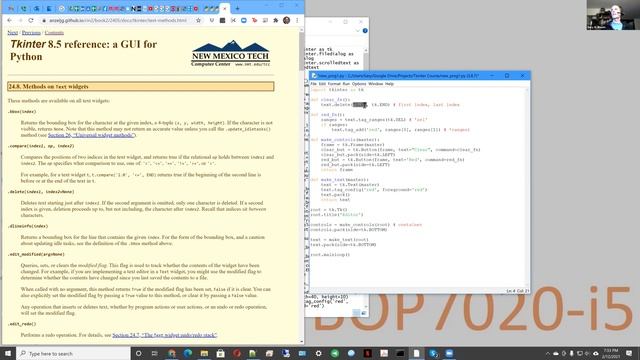640x360 pixels.
Task: Open the Universal widget methods link
Action: [x=91, y=135]
